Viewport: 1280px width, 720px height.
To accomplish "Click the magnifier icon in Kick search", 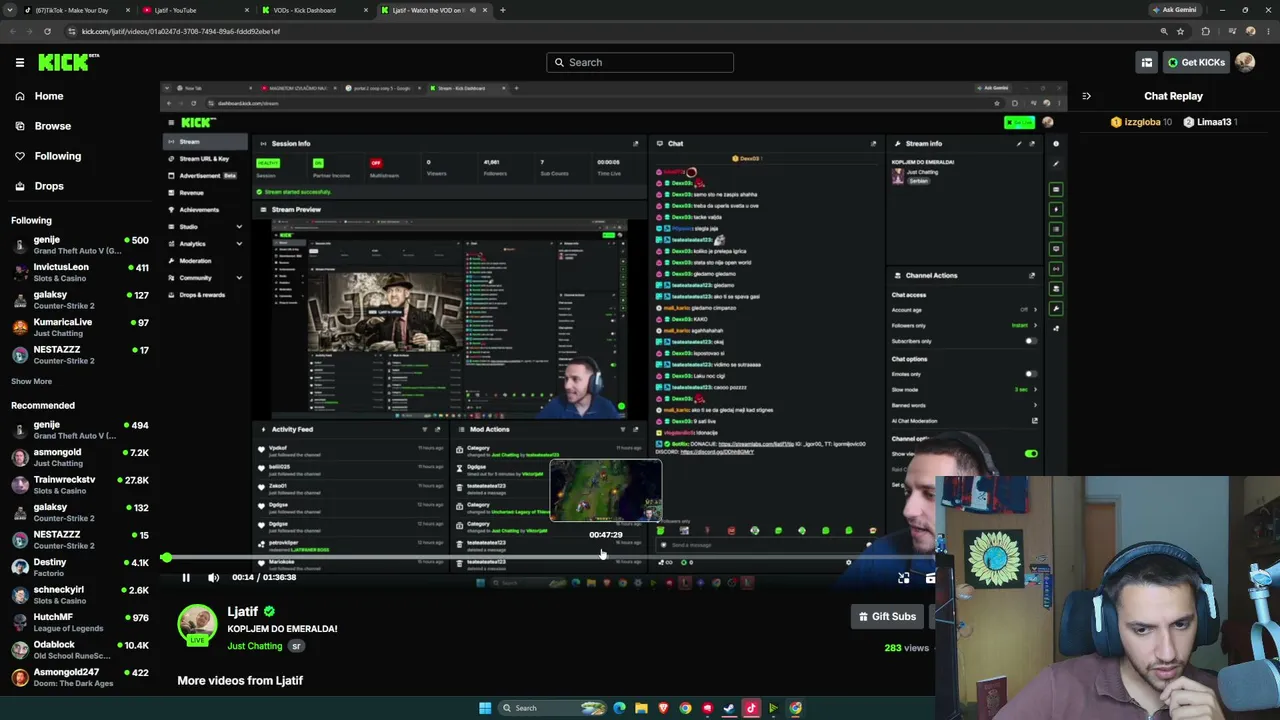I will click(x=559, y=62).
